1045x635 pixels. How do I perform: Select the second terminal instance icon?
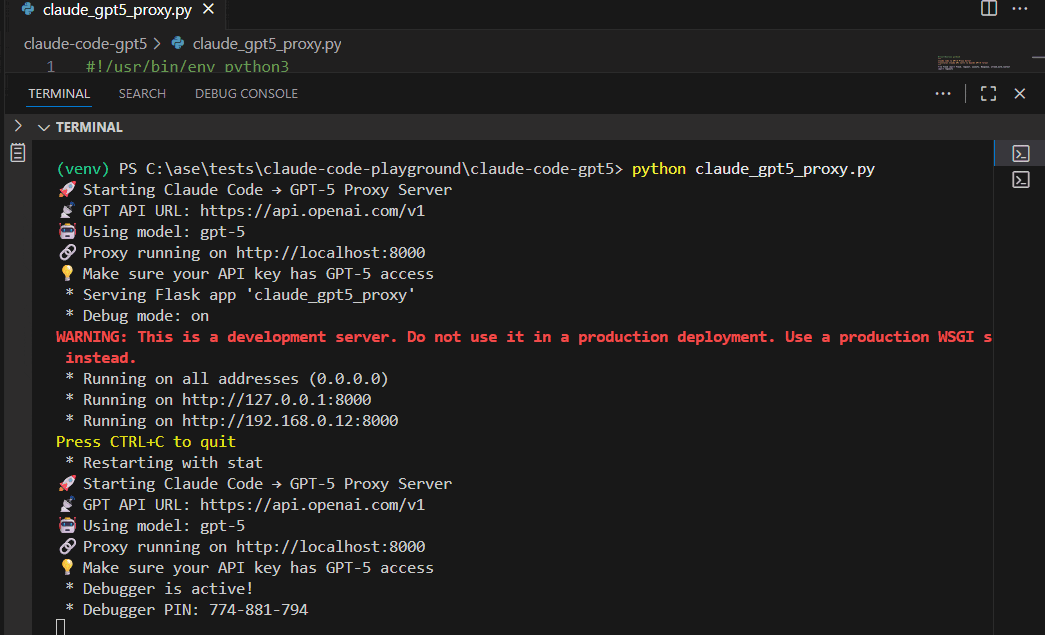pyautogui.click(x=1020, y=180)
